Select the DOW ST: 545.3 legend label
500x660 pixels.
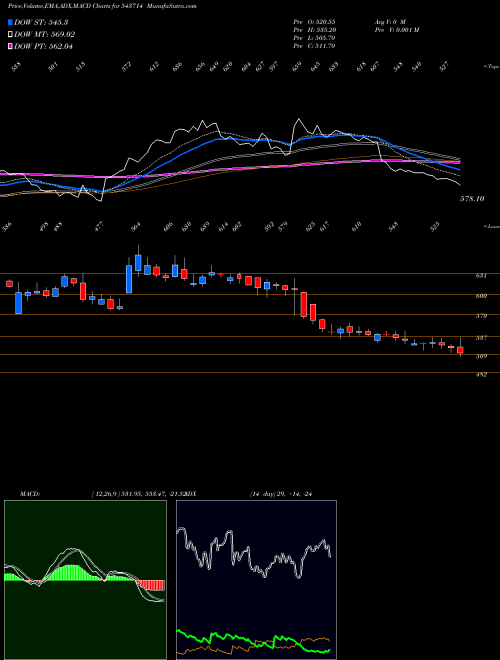[x=41, y=22]
